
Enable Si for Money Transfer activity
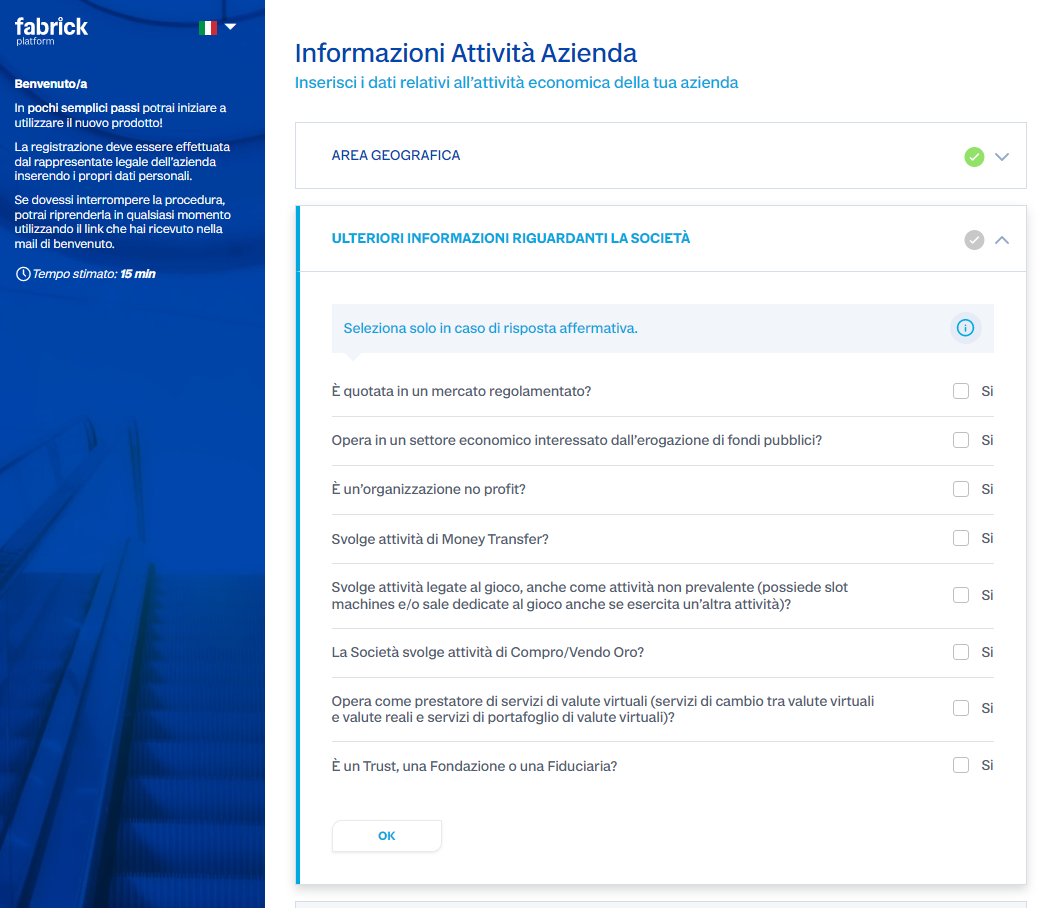click(x=961, y=538)
